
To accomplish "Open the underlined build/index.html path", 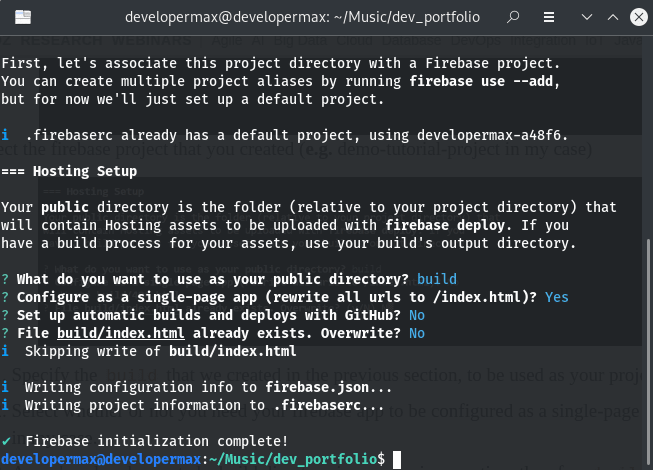I will (x=121, y=333).
